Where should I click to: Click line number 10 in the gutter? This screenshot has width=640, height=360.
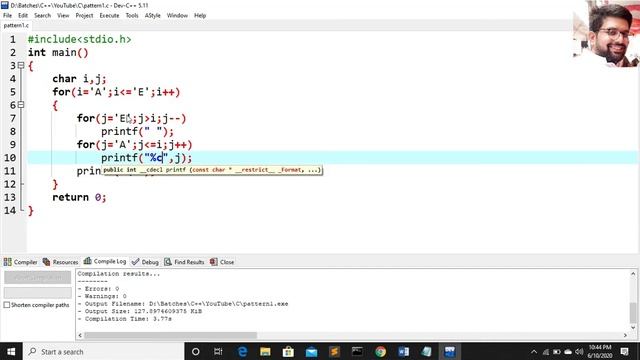(10, 158)
